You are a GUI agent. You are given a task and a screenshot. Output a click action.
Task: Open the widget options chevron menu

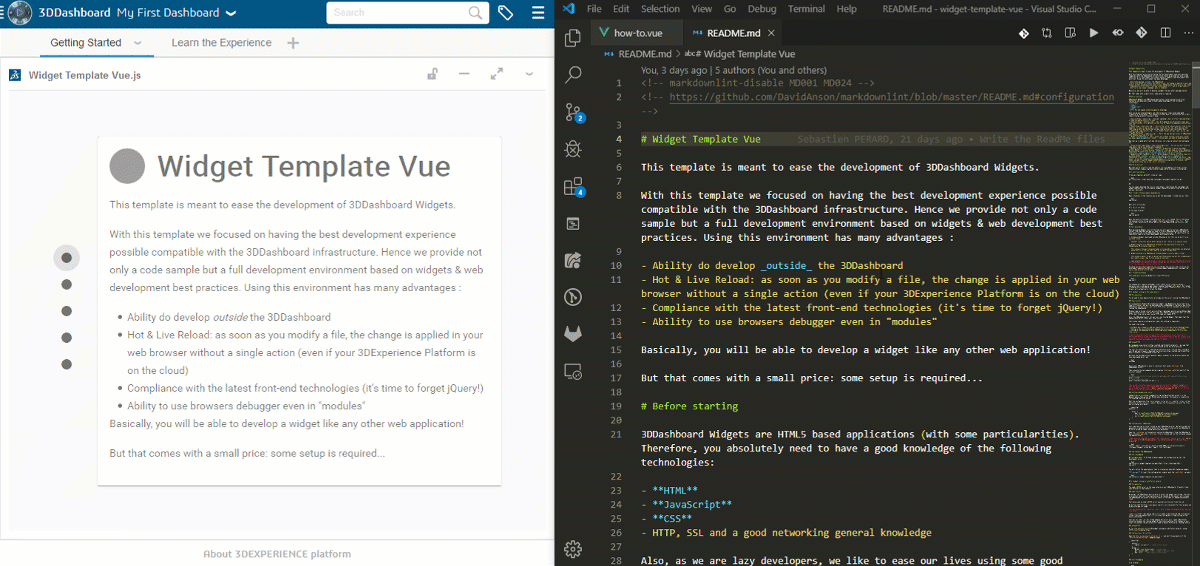click(529, 74)
